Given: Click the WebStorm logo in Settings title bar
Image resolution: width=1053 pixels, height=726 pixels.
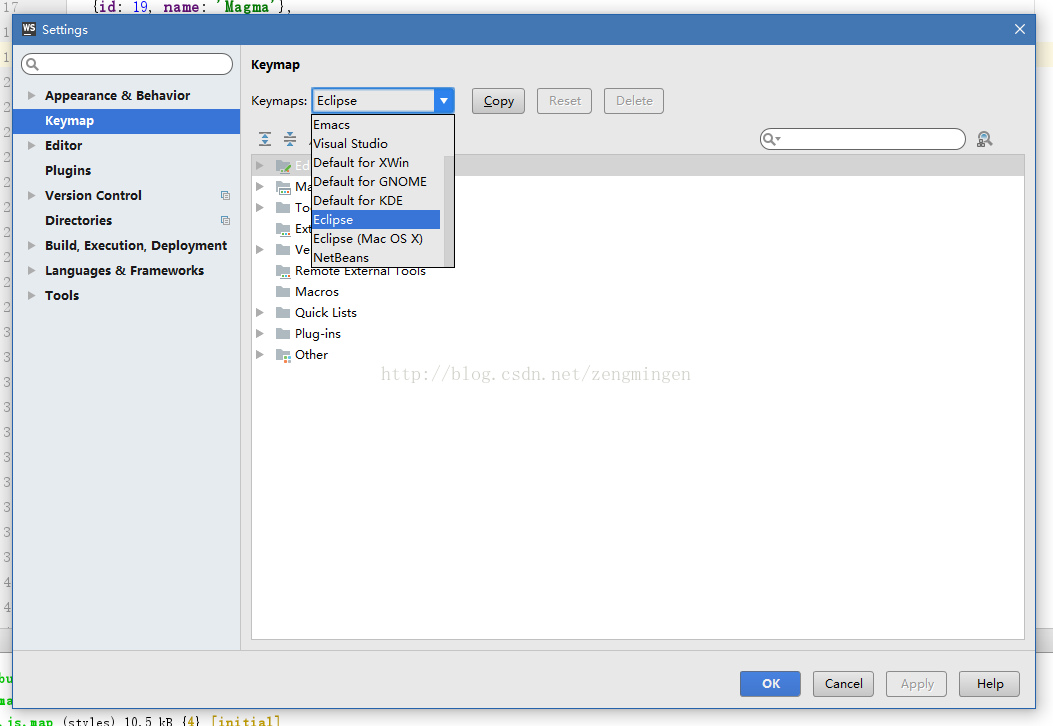Looking at the screenshot, I should click(x=28, y=29).
